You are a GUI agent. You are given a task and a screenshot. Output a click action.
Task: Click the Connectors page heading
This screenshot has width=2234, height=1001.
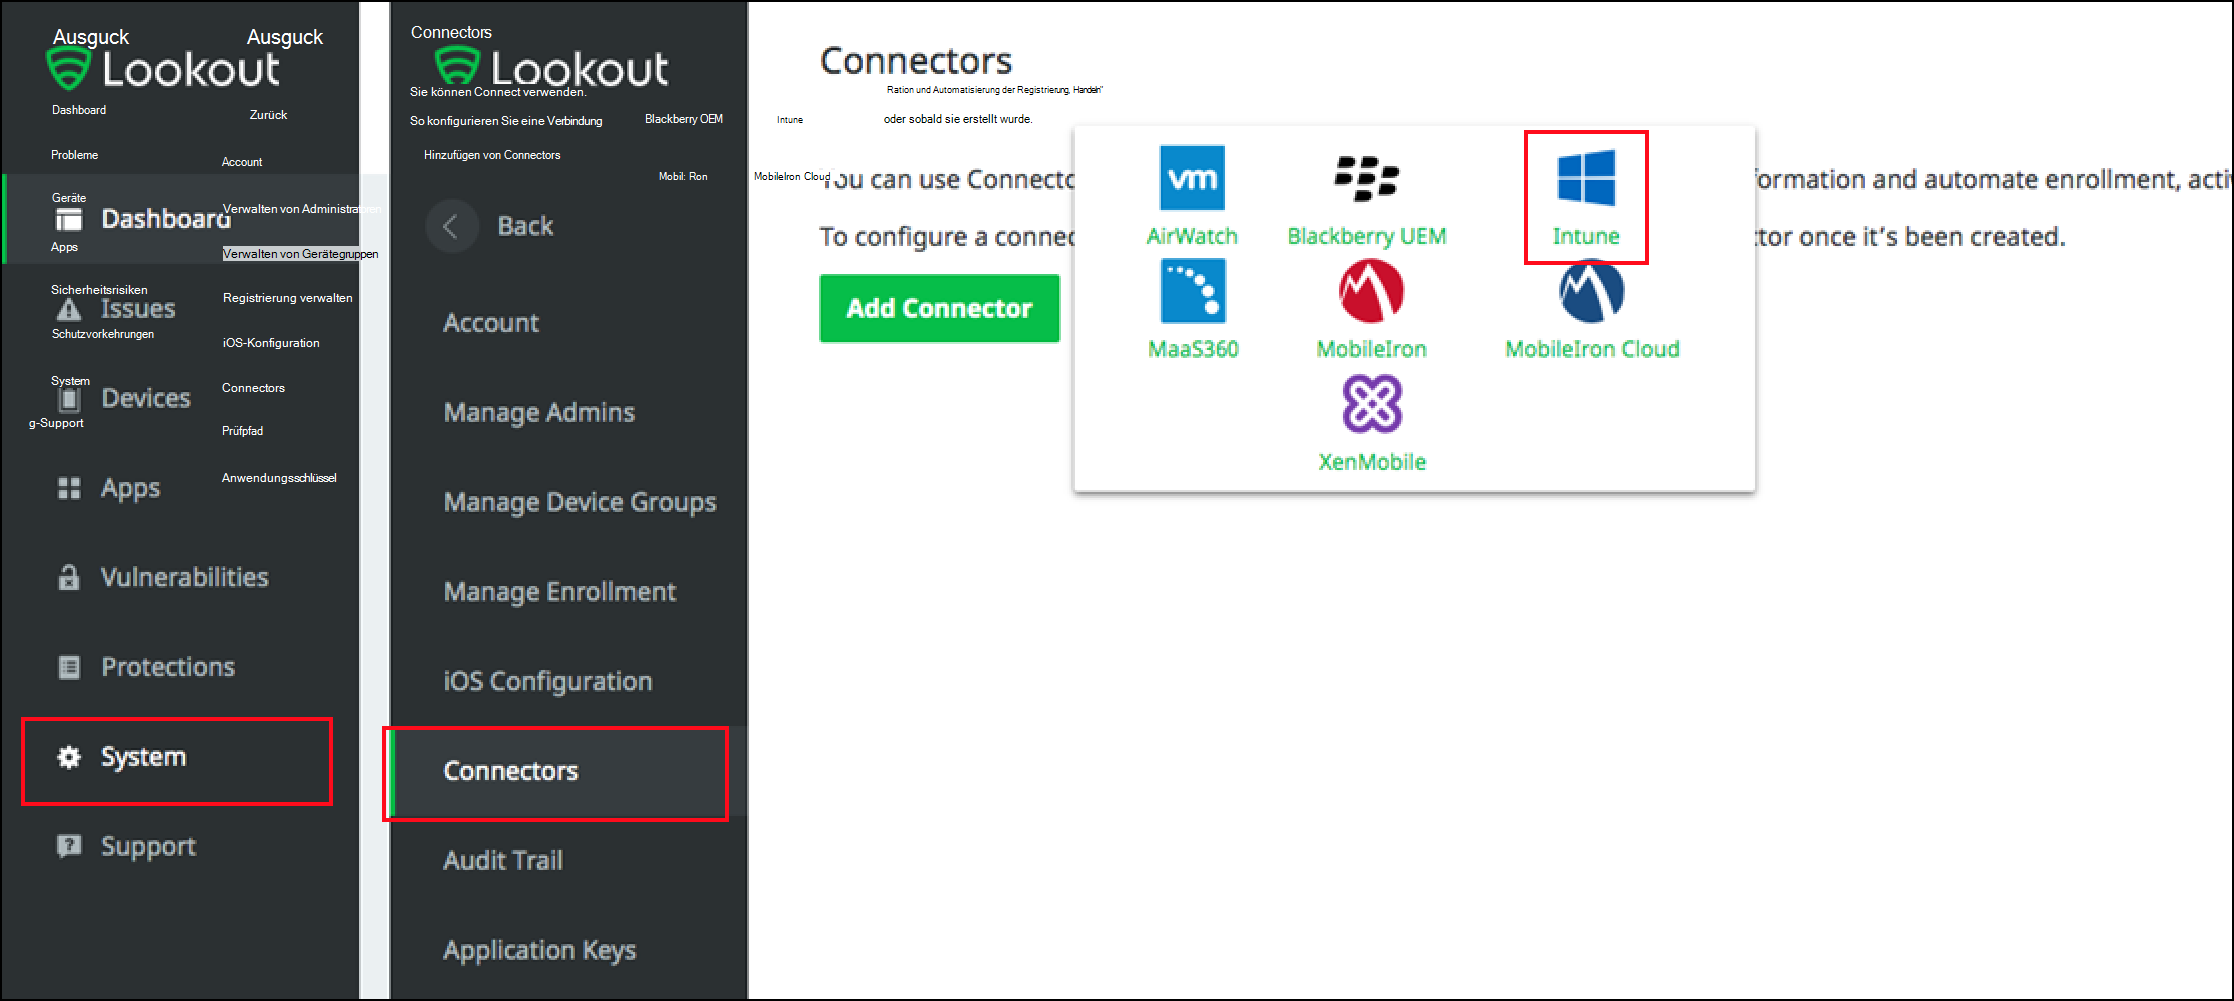click(x=916, y=61)
